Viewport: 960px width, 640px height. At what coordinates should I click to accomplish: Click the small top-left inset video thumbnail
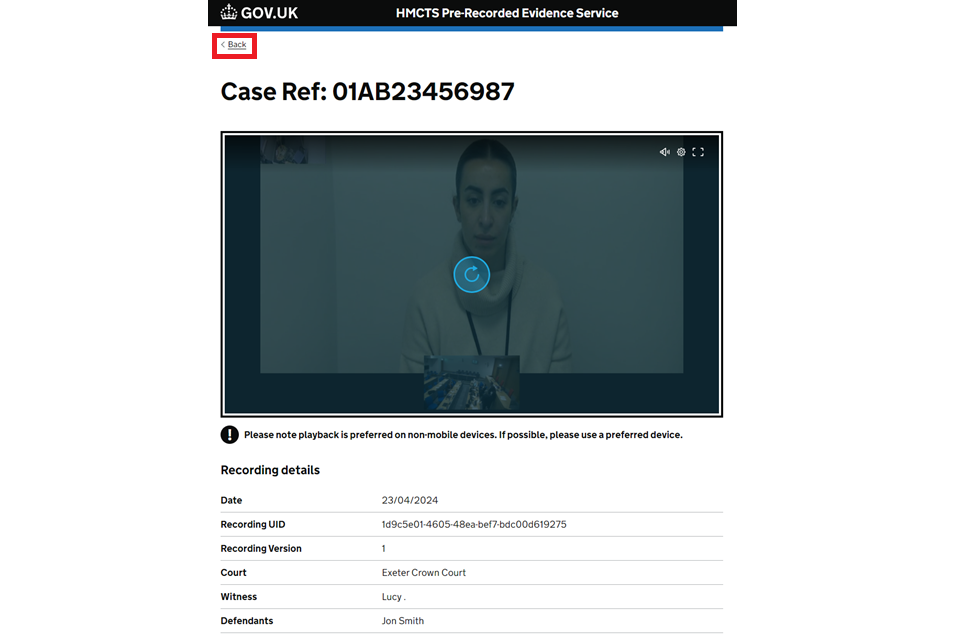coord(284,150)
